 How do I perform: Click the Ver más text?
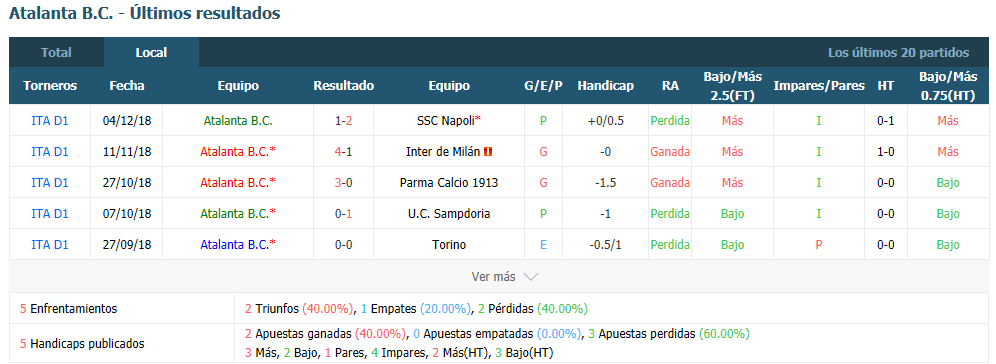click(x=494, y=277)
